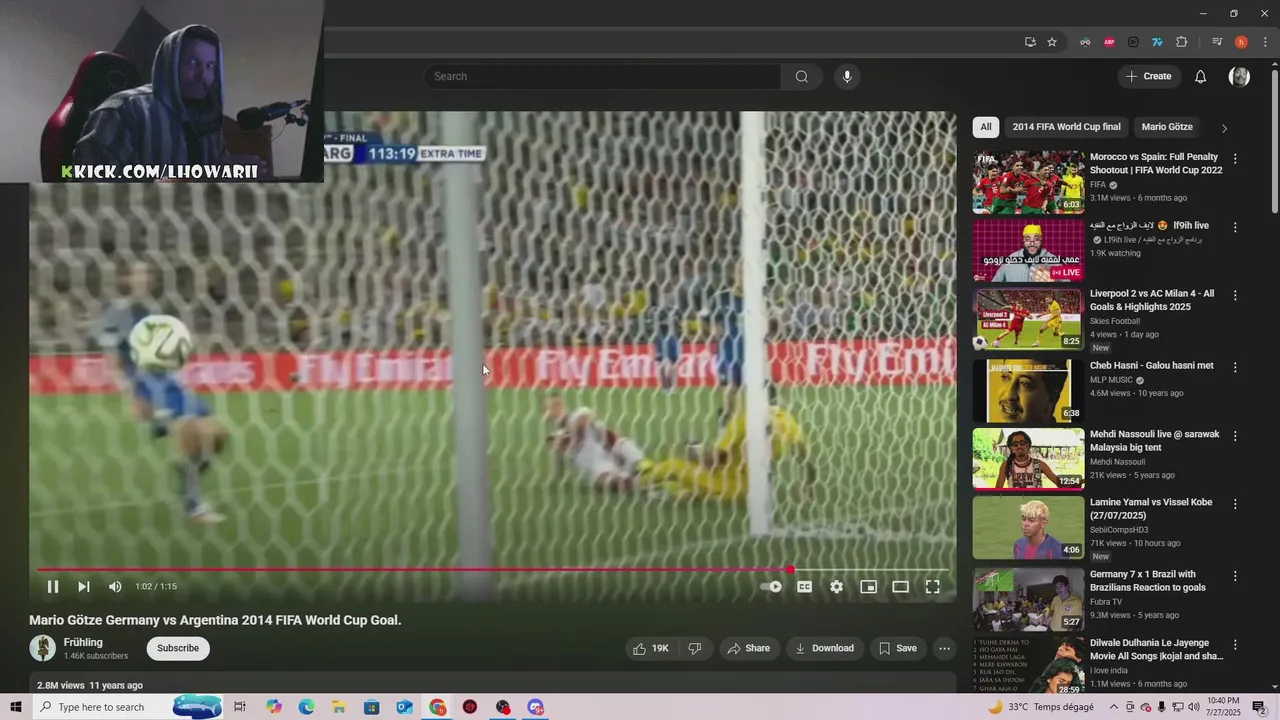Image resolution: width=1280 pixels, height=720 pixels.
Task: Open the player settings gear
Action: [837, 587]
